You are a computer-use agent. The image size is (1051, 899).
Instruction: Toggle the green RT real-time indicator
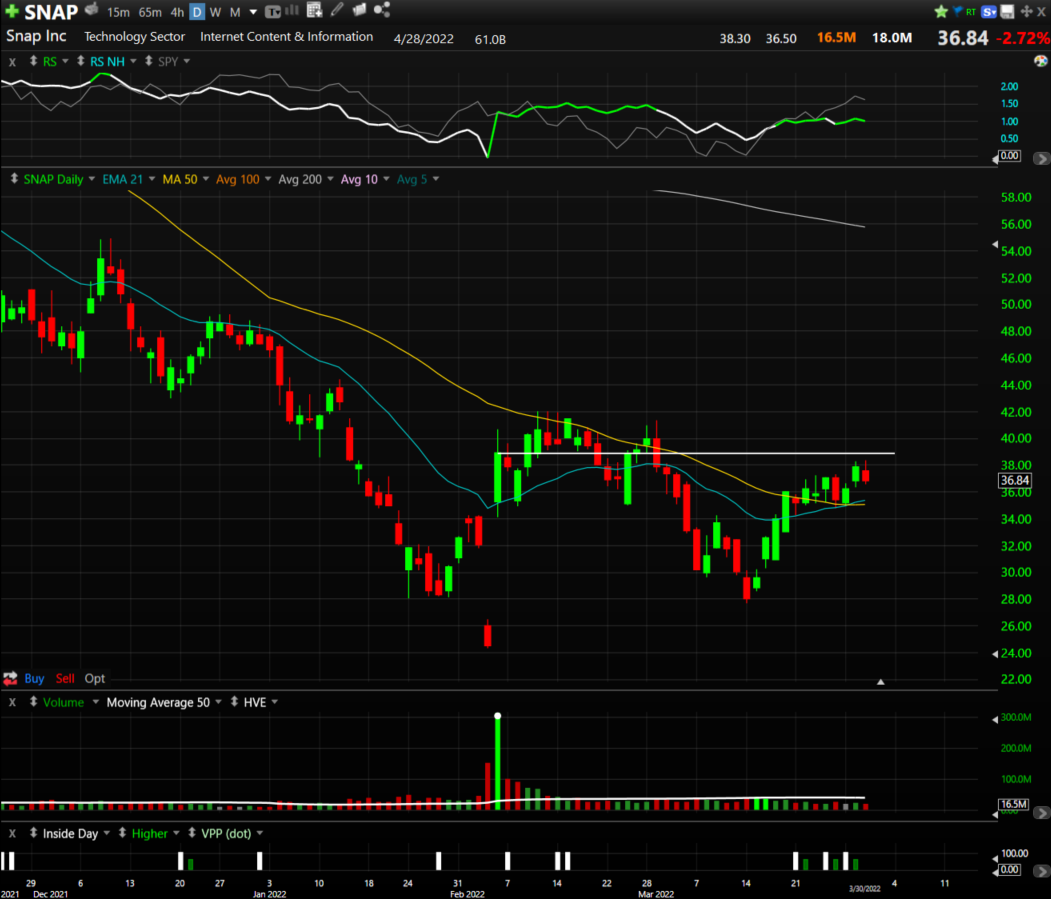971,12
